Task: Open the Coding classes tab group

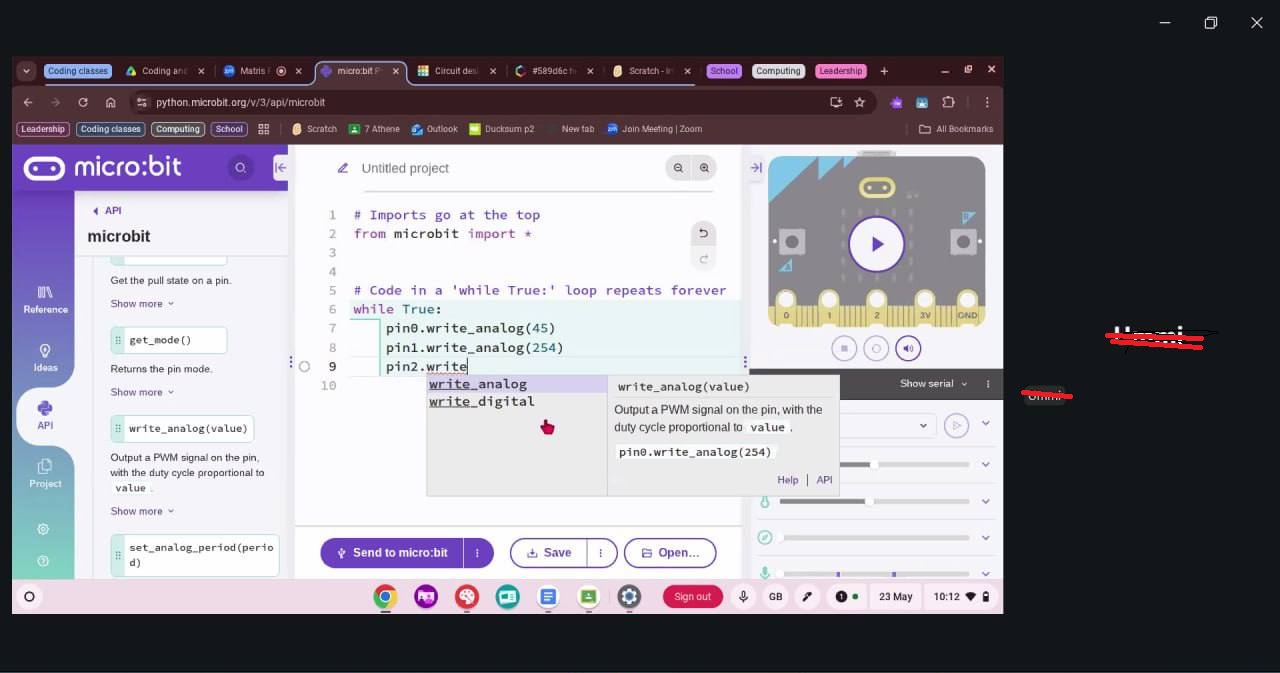Action: [x=78, y=71]
